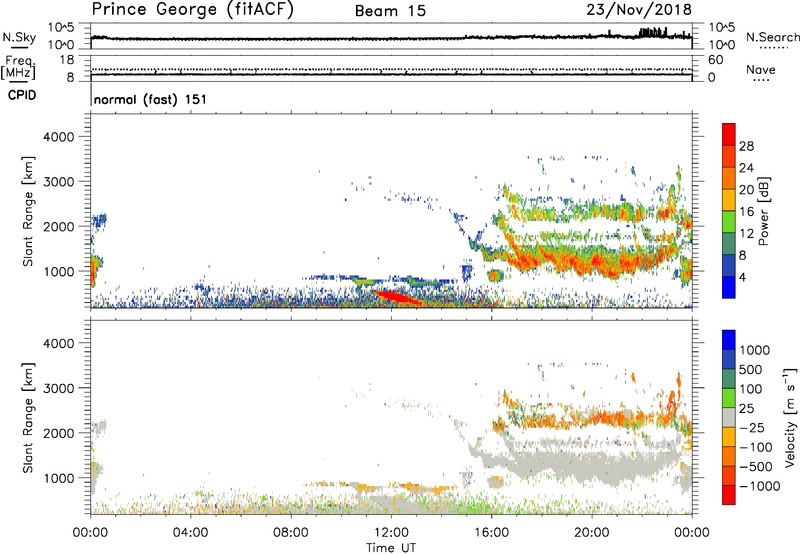
Task: Click the "-100" tick on the Velocity colorbar
Action: (755, 447)
